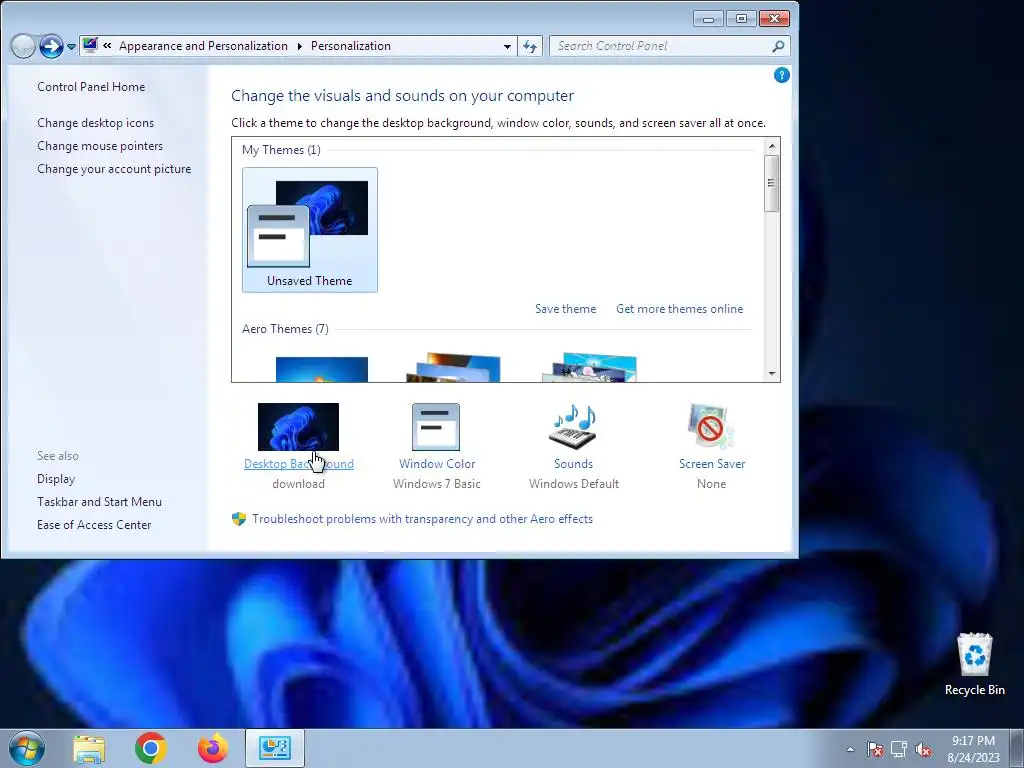
Task: Click Change your account picture
Action: (114, 168)
